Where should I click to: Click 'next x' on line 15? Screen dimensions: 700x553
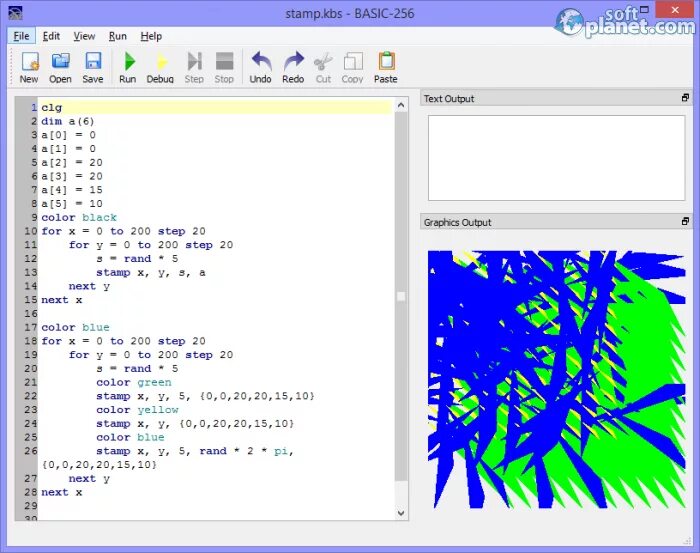(x=62, y=300)
